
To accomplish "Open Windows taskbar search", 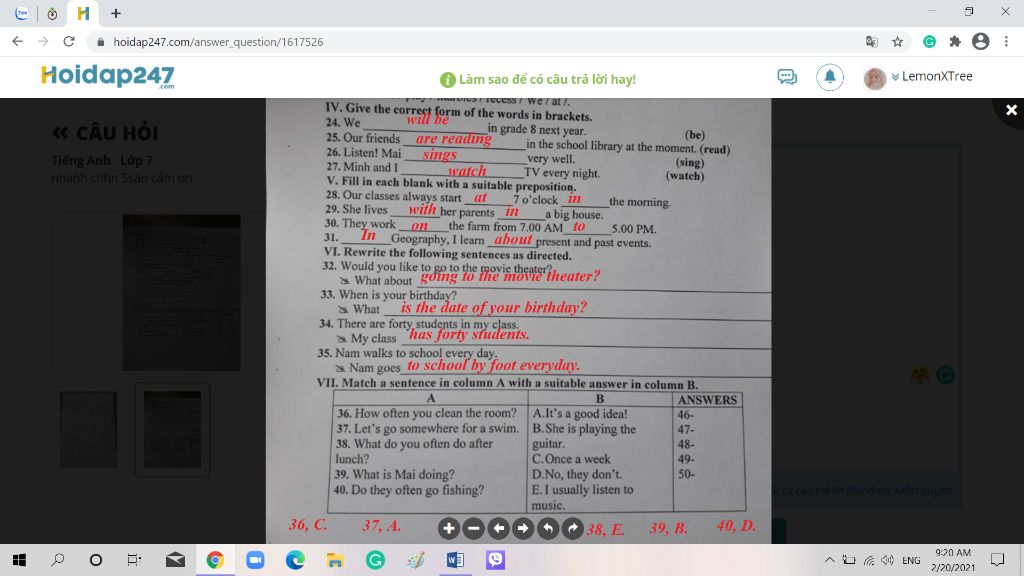I will [57, 560].
